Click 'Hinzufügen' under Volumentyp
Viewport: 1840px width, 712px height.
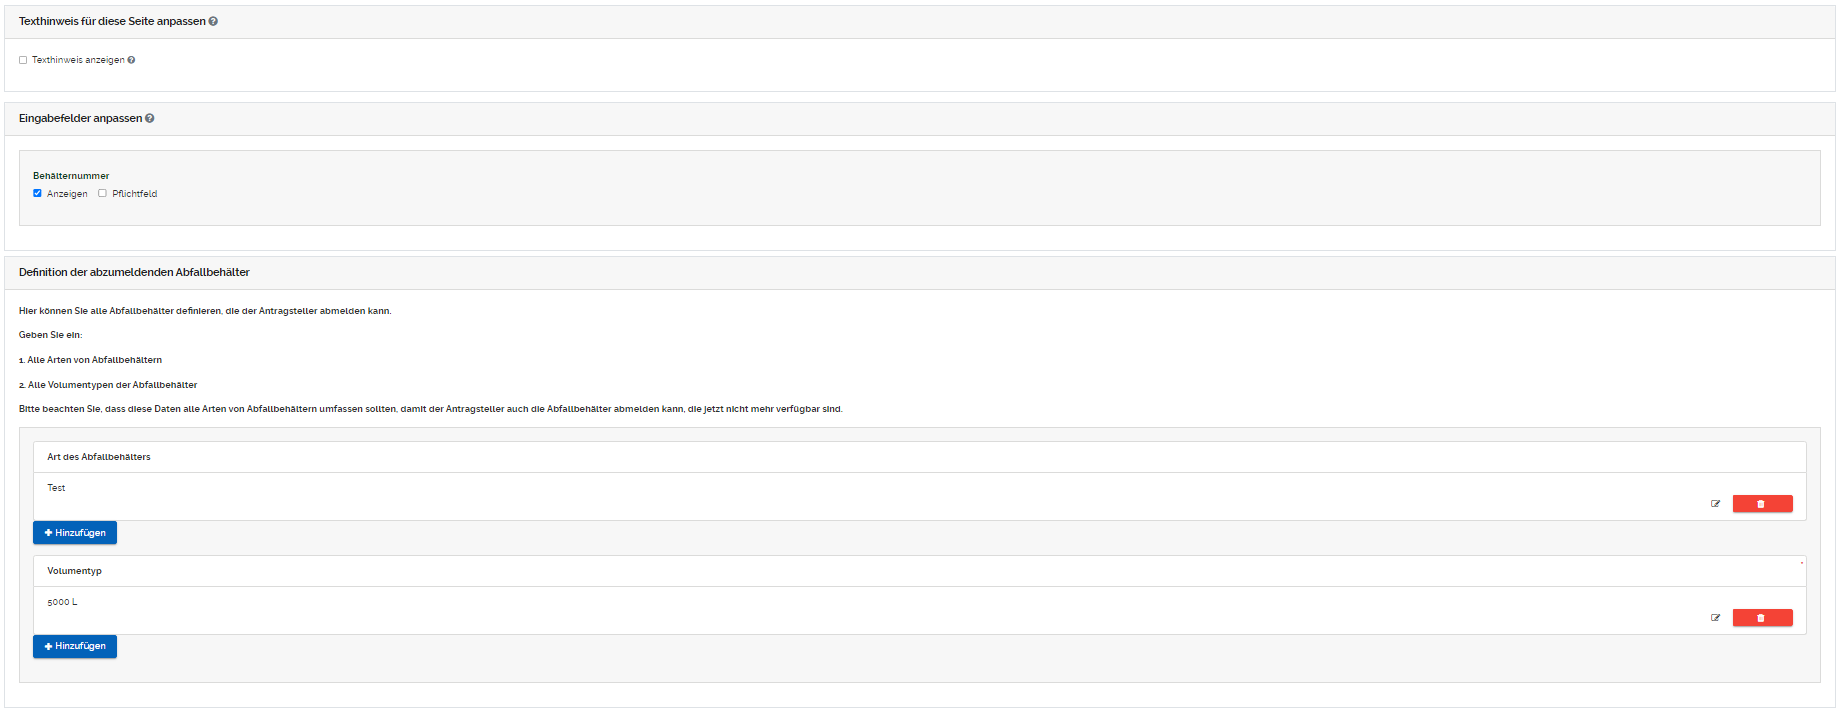[x=75, y=646]
